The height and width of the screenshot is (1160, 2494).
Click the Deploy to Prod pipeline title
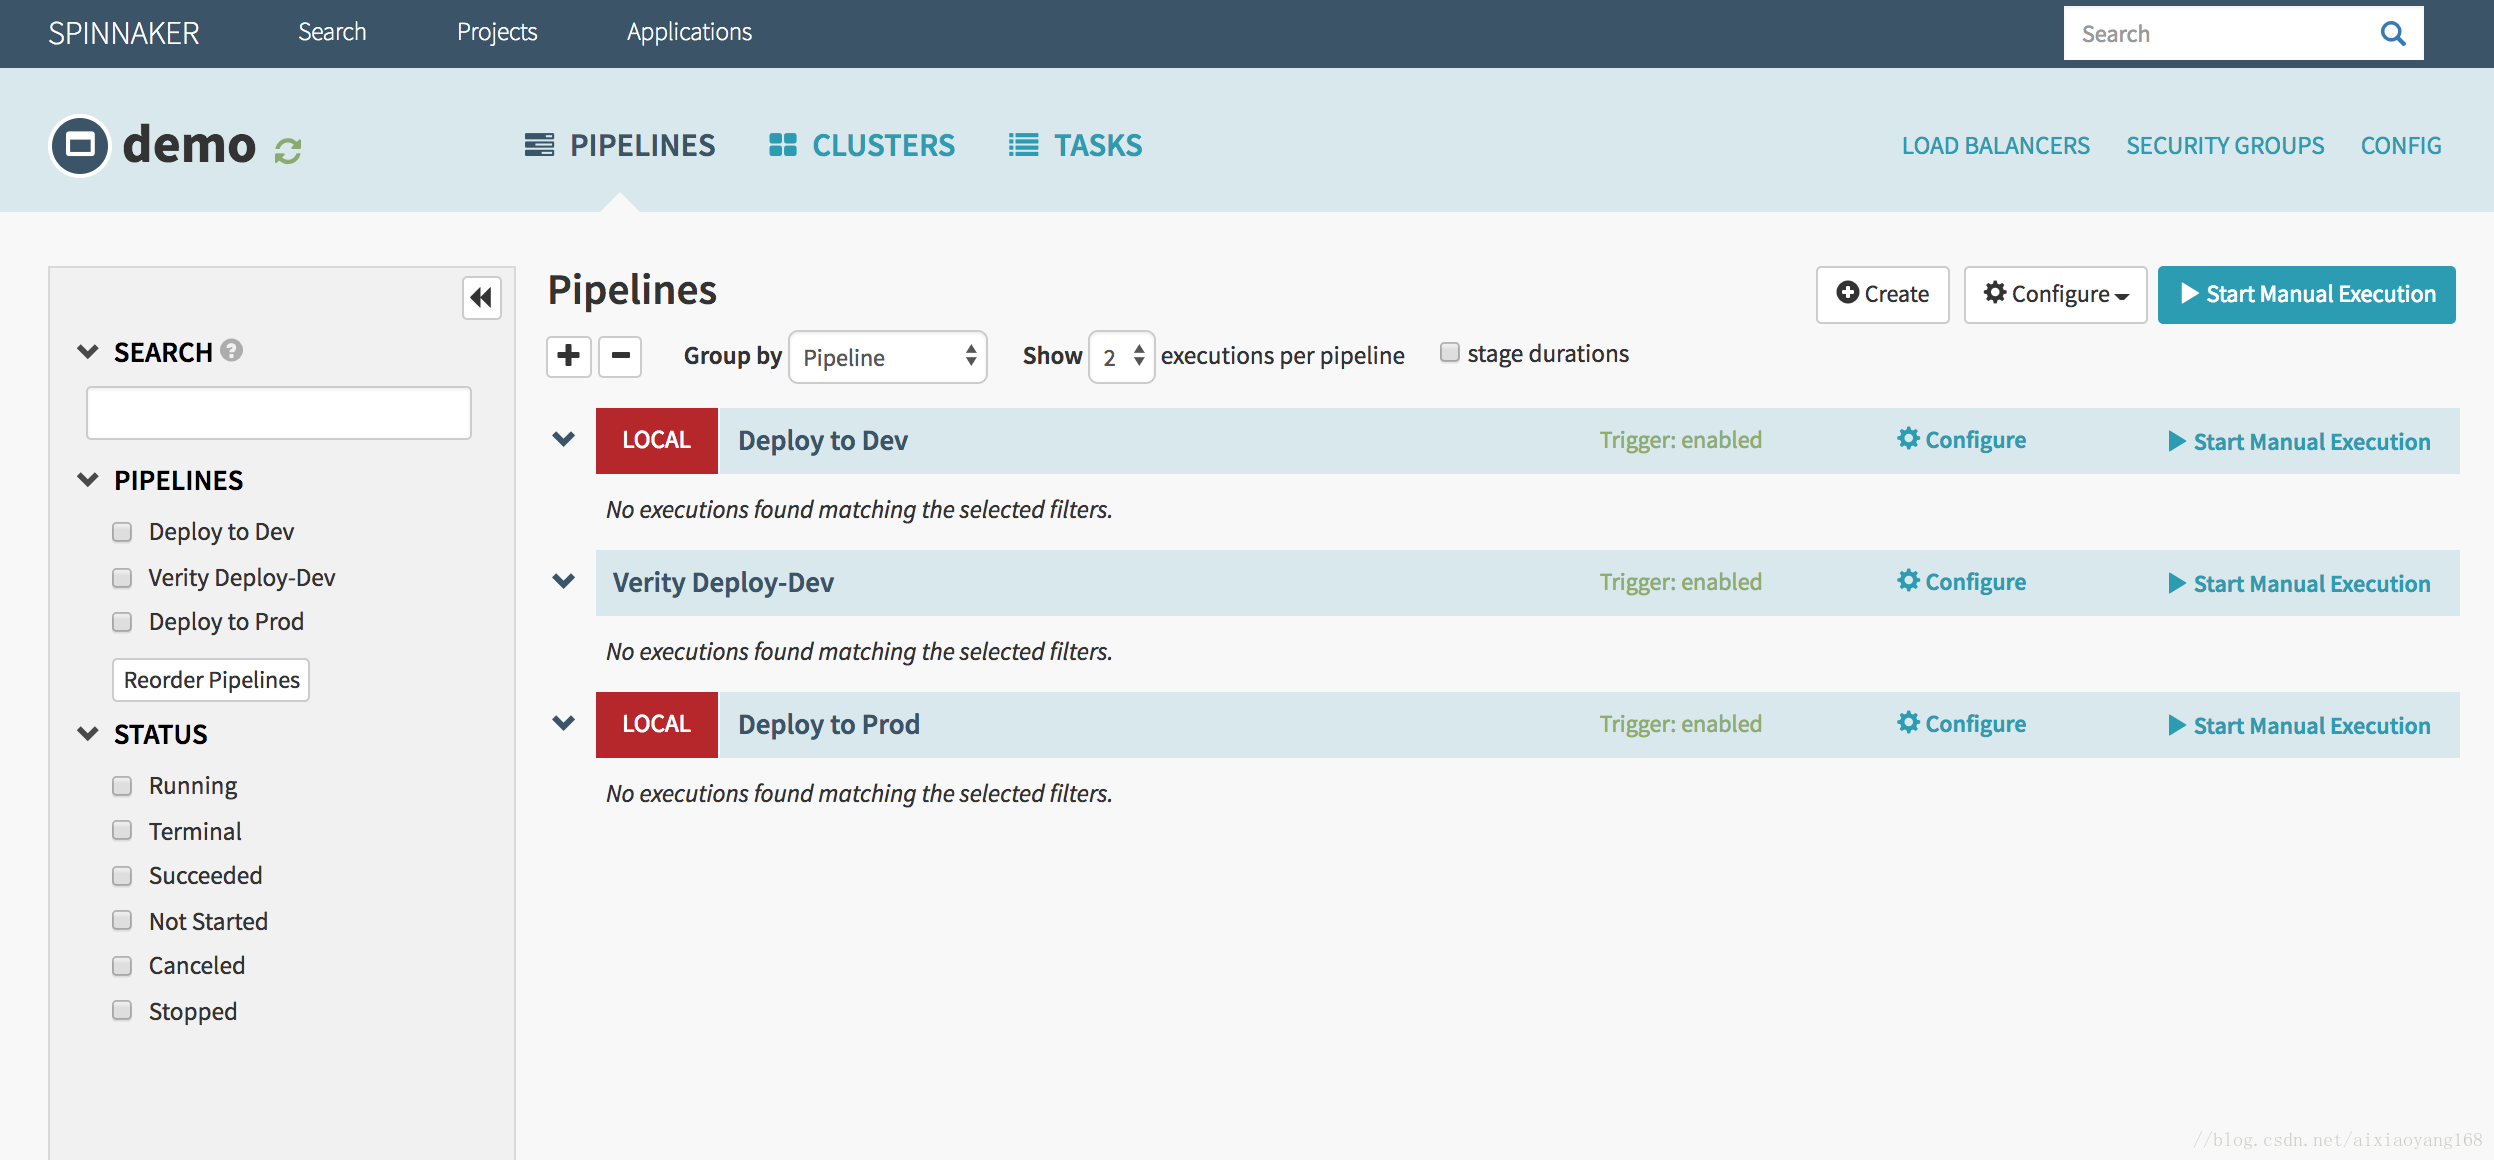pyautogui.click(x=829, y=725)
